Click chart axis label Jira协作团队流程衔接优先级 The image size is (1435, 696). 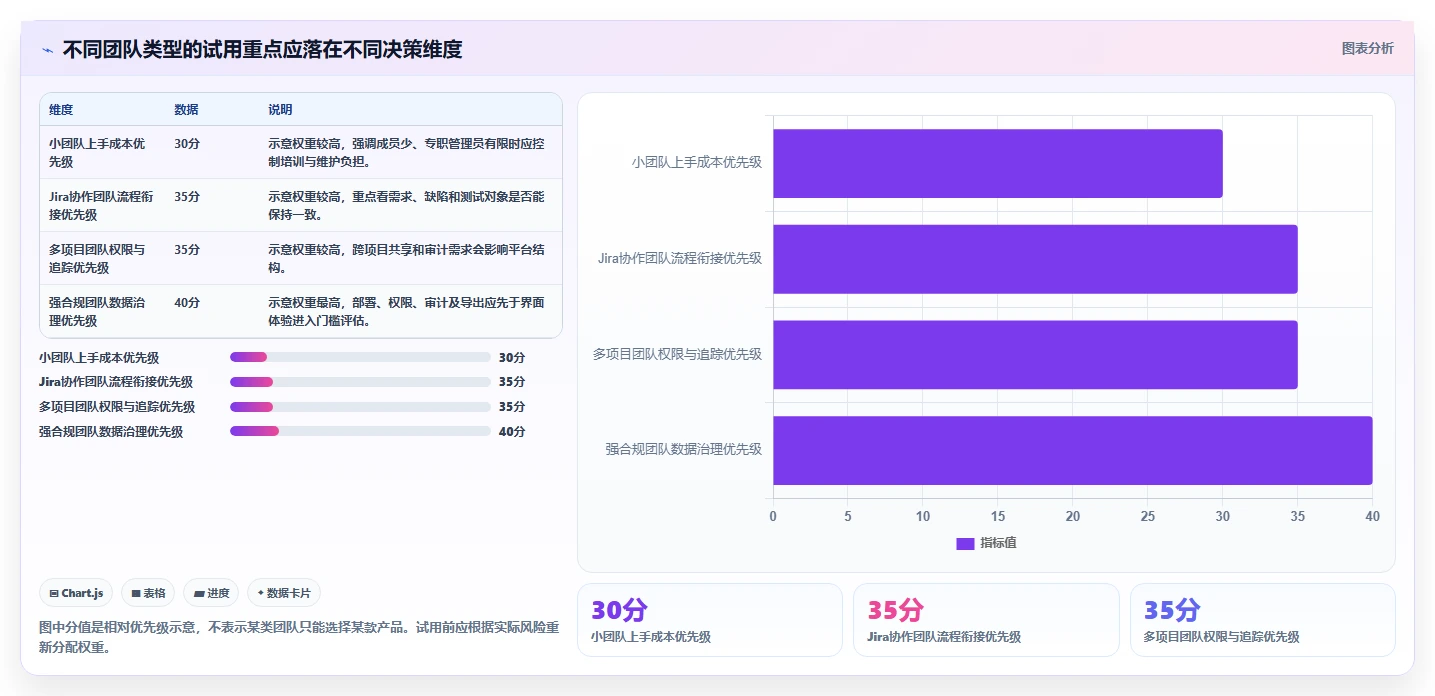(x=680, y=258)
